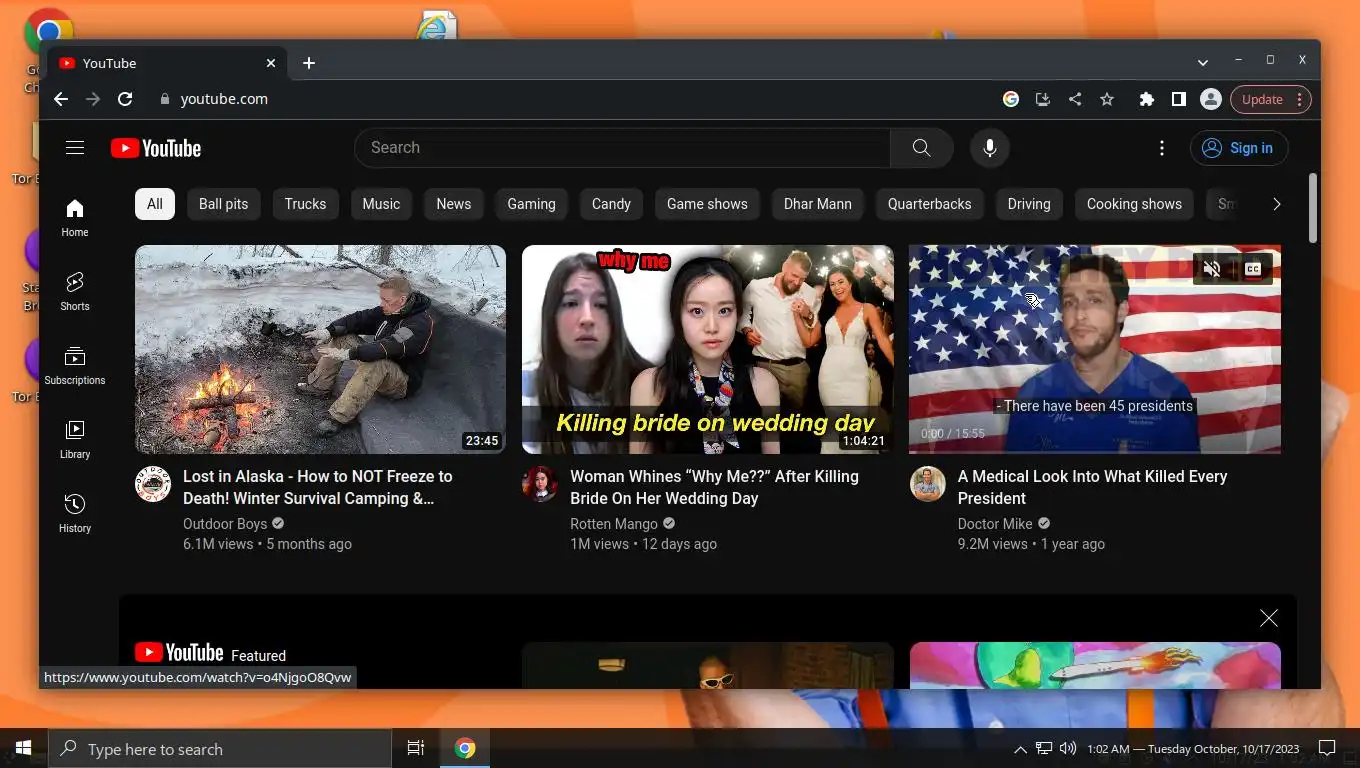Viewport: 1360px width, 768px height.
Task: Open Library in sidebar
Action: (x=75, y=439)
